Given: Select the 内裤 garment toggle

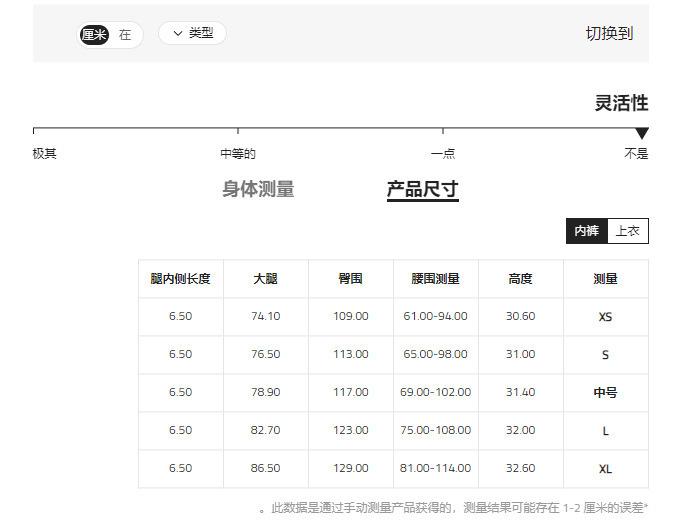Looking at the screenshot, I should (x=587, y=231).
